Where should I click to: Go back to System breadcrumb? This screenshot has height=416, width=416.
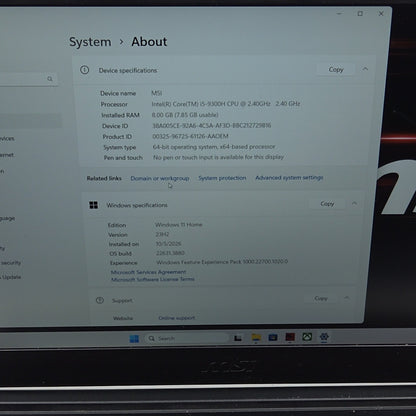click(90, 42)
